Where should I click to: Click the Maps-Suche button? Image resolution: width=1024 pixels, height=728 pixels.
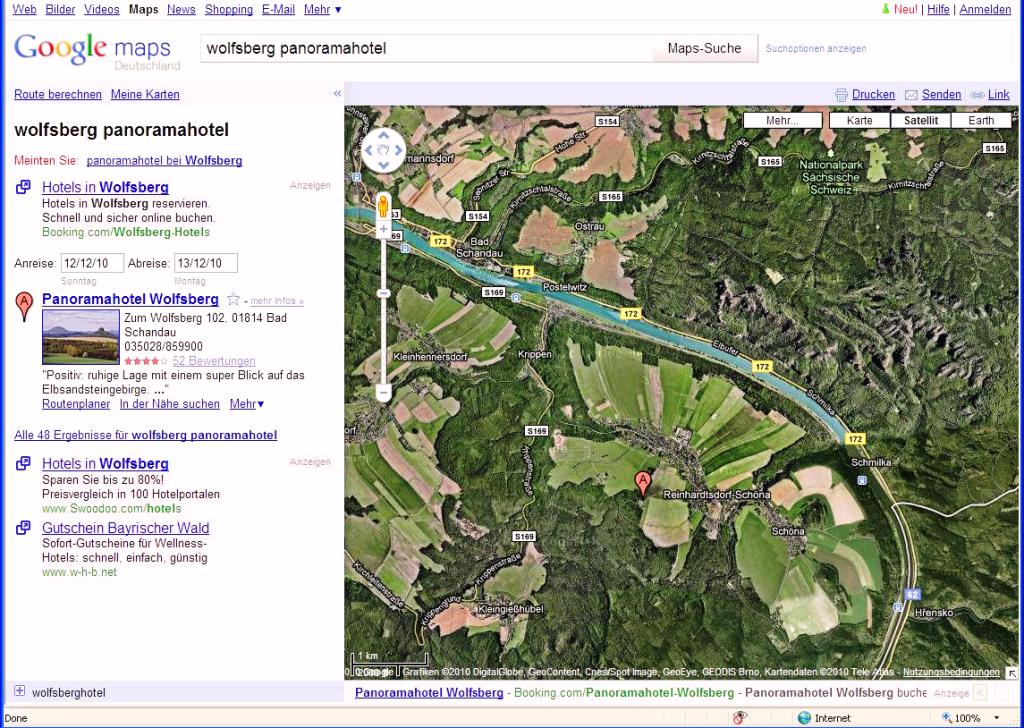[704, 48]
